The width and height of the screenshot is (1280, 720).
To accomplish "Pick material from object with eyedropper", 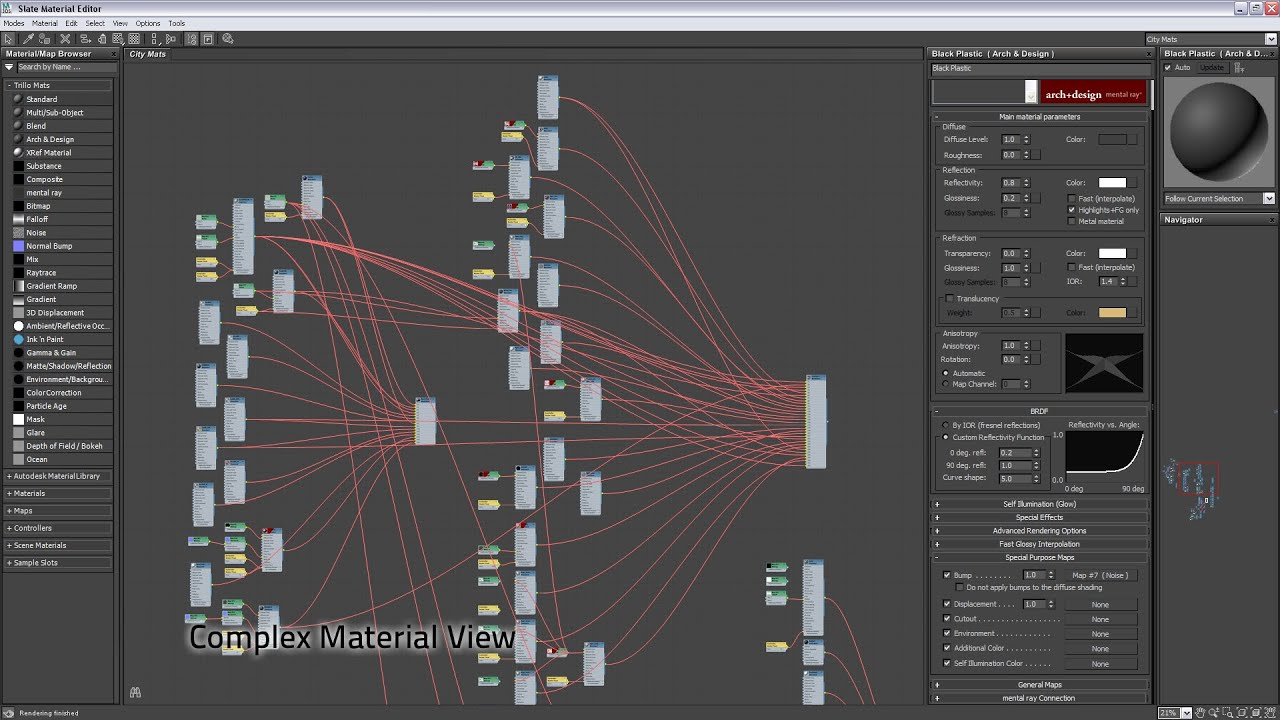I will (28, 38).
